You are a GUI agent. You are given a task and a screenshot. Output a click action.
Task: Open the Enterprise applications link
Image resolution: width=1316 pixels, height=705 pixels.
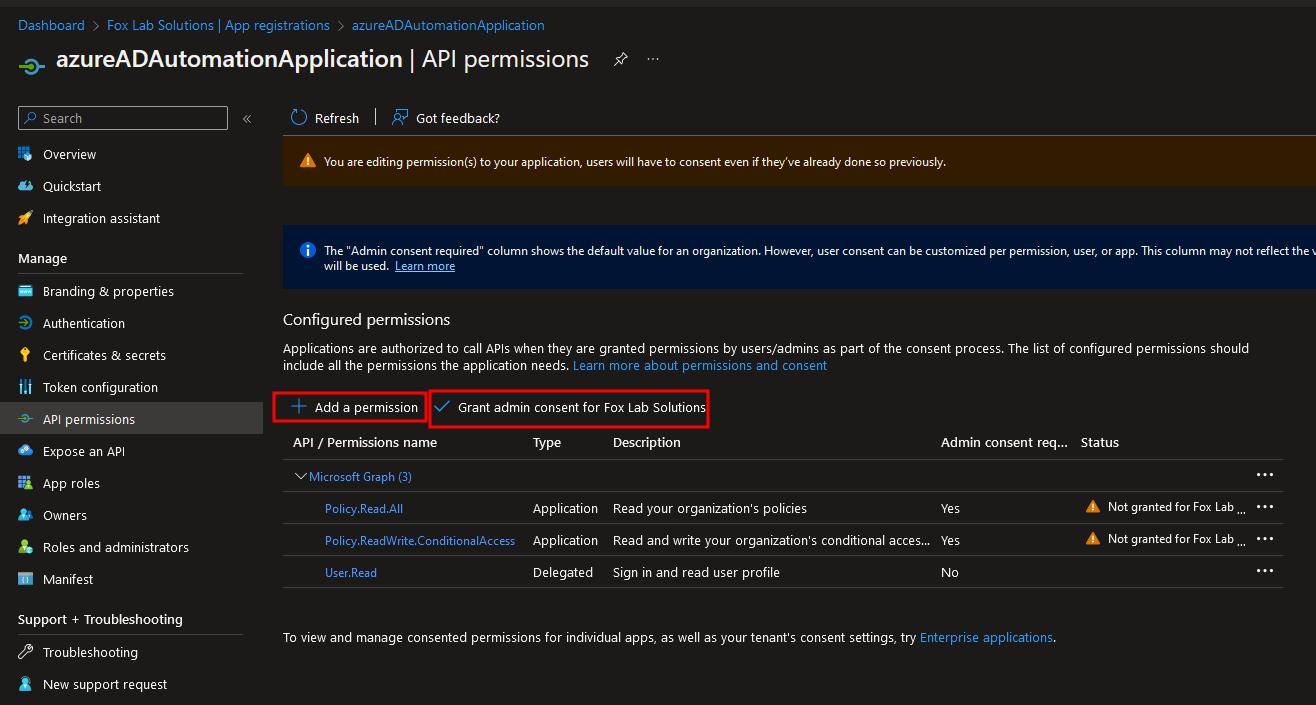point(986,637)
